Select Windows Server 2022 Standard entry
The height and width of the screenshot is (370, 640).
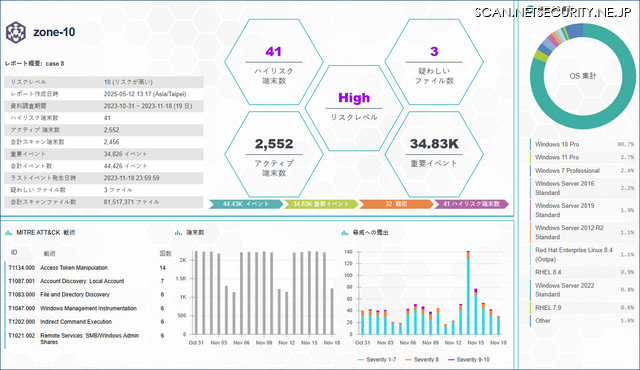(582, 290)
